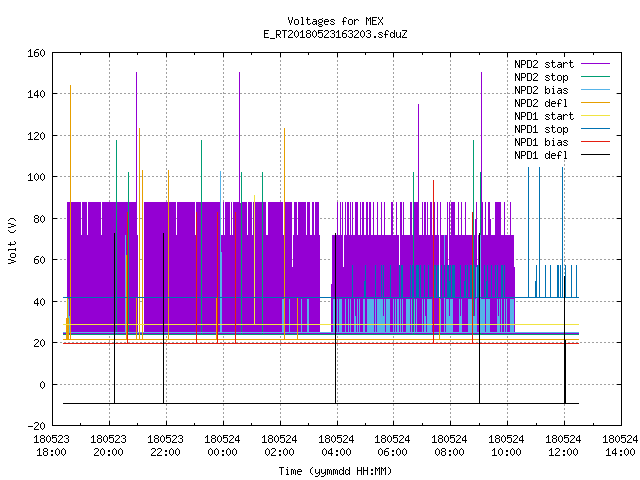
Task: Click the NPD2 stop legend label
Action: (541, 77)
